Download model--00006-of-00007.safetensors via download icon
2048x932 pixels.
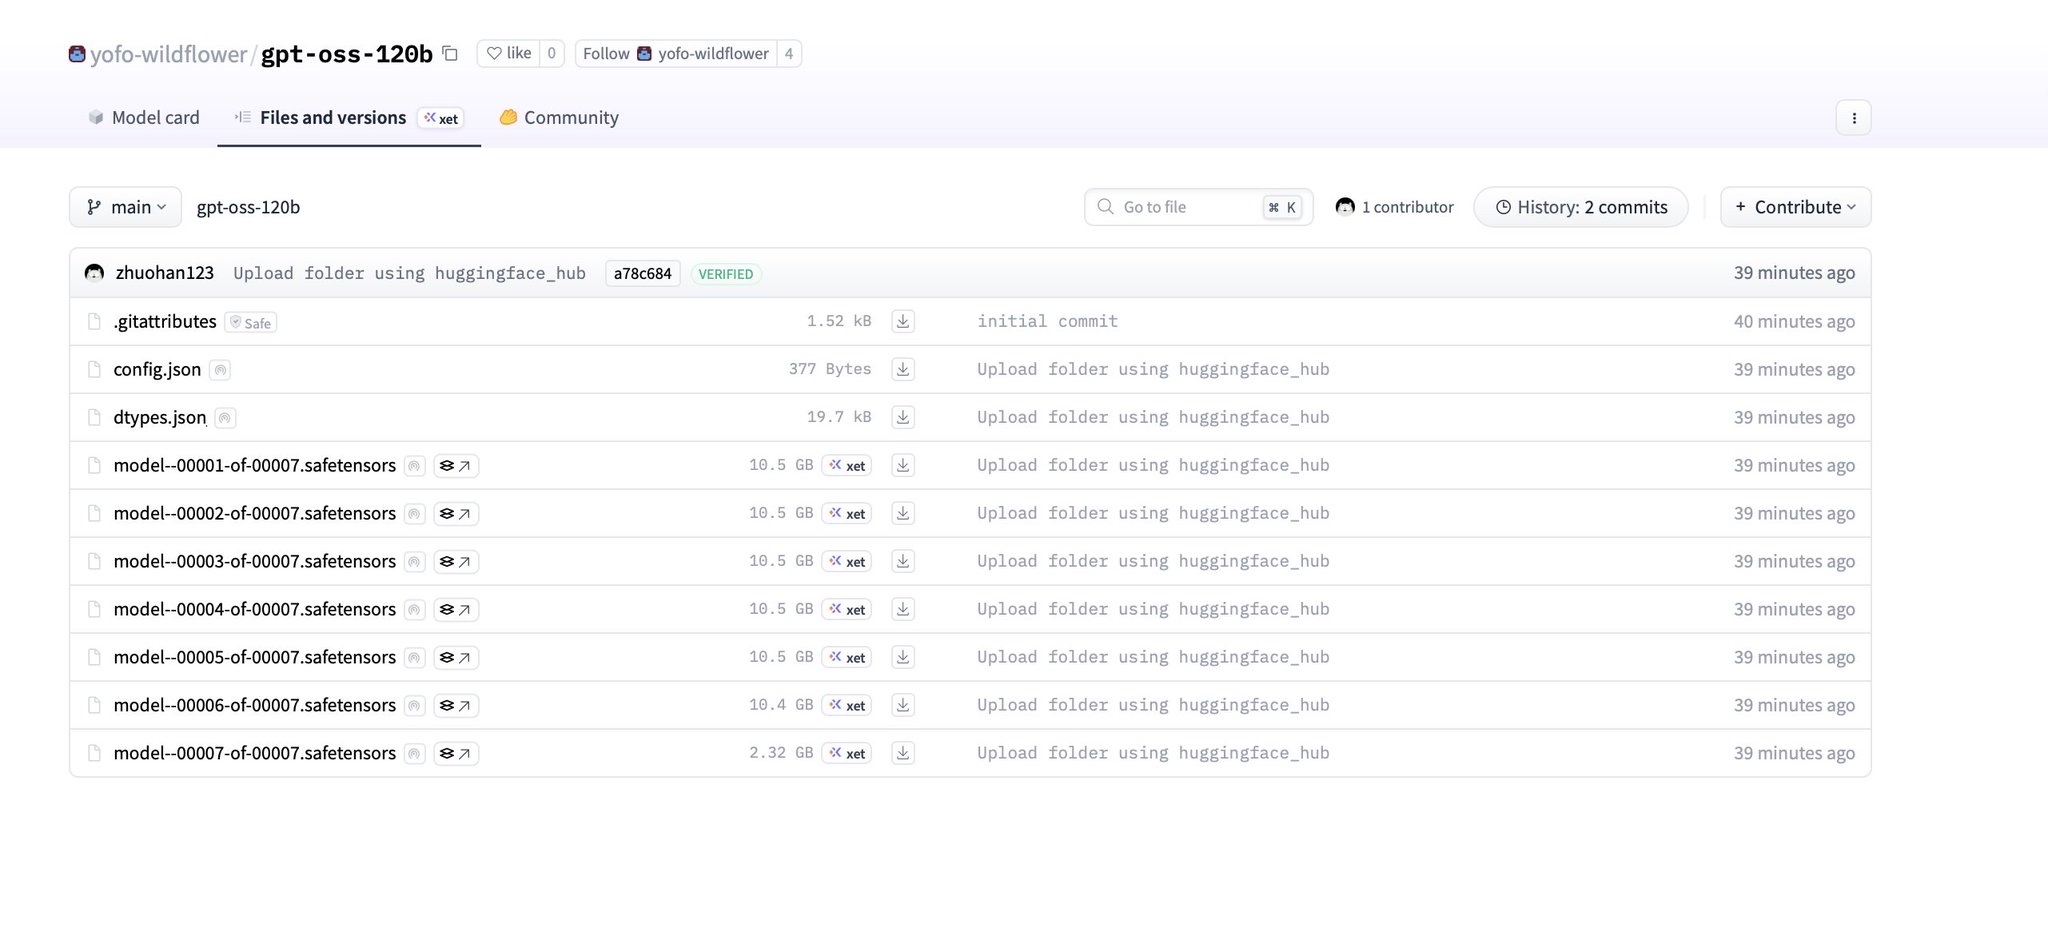902,705
